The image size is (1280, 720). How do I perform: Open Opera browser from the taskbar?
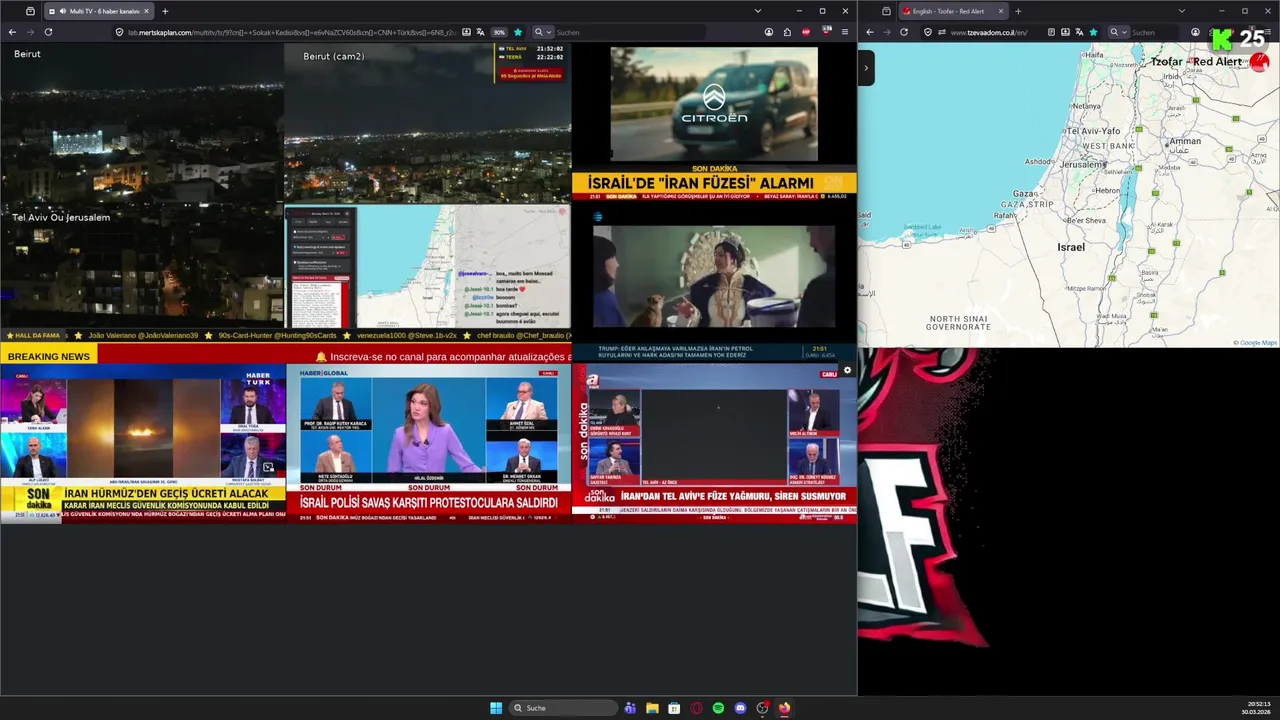pyautogui.click(x=696, y=708)
